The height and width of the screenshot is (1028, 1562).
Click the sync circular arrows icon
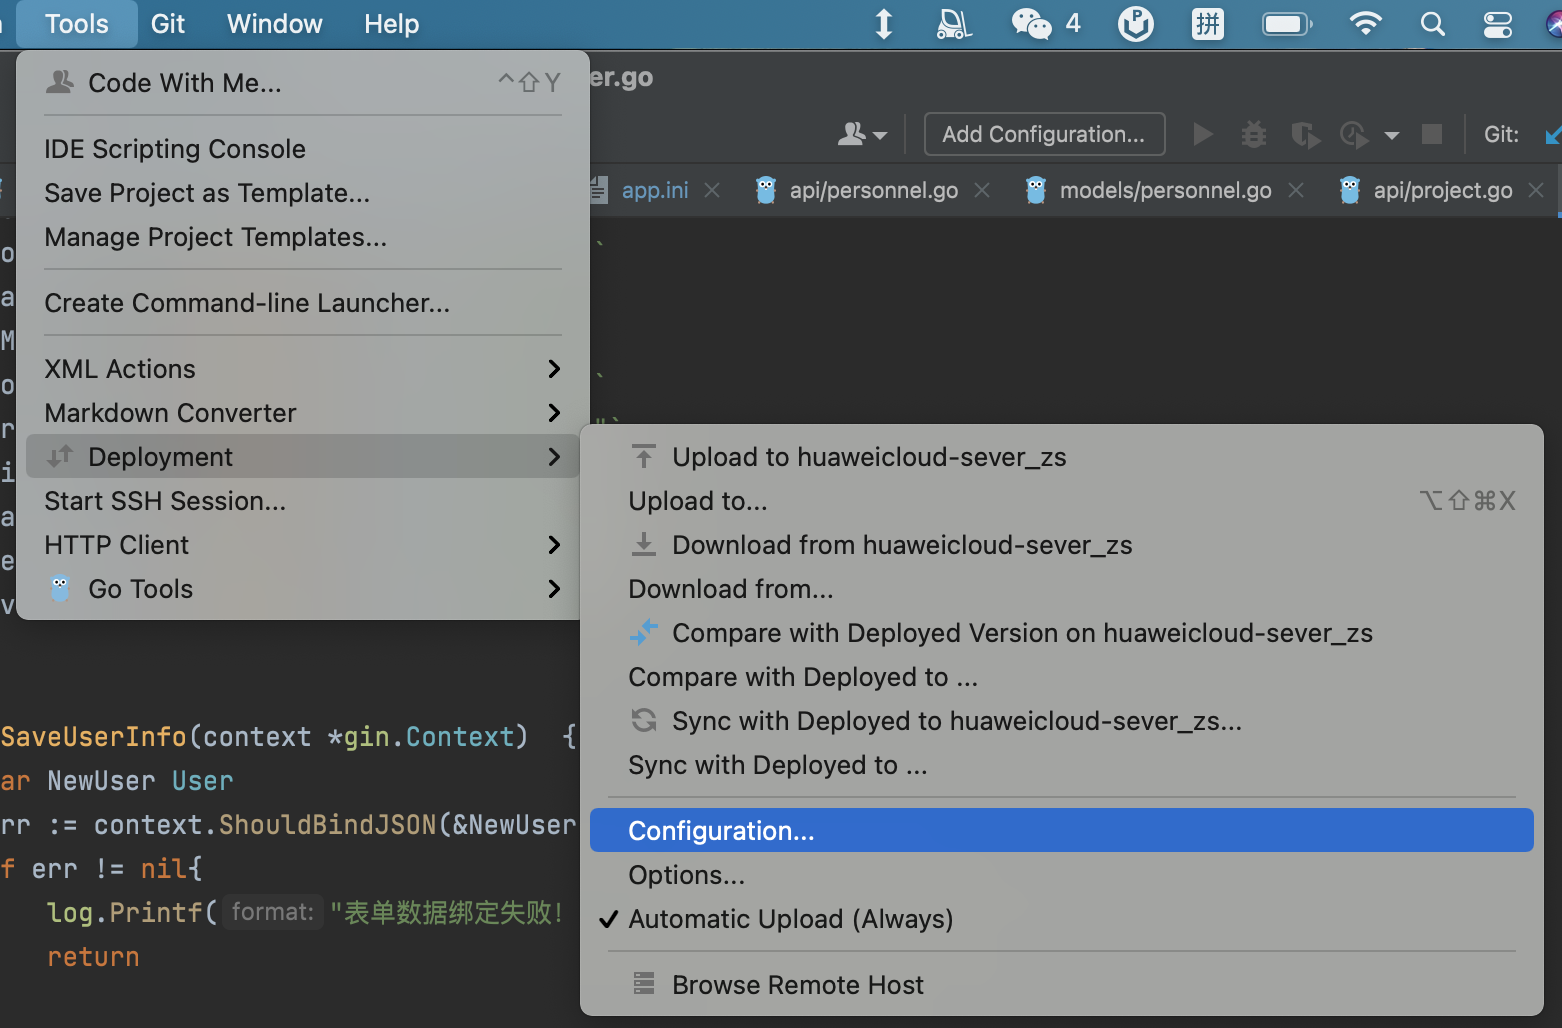tap(644, 720)
